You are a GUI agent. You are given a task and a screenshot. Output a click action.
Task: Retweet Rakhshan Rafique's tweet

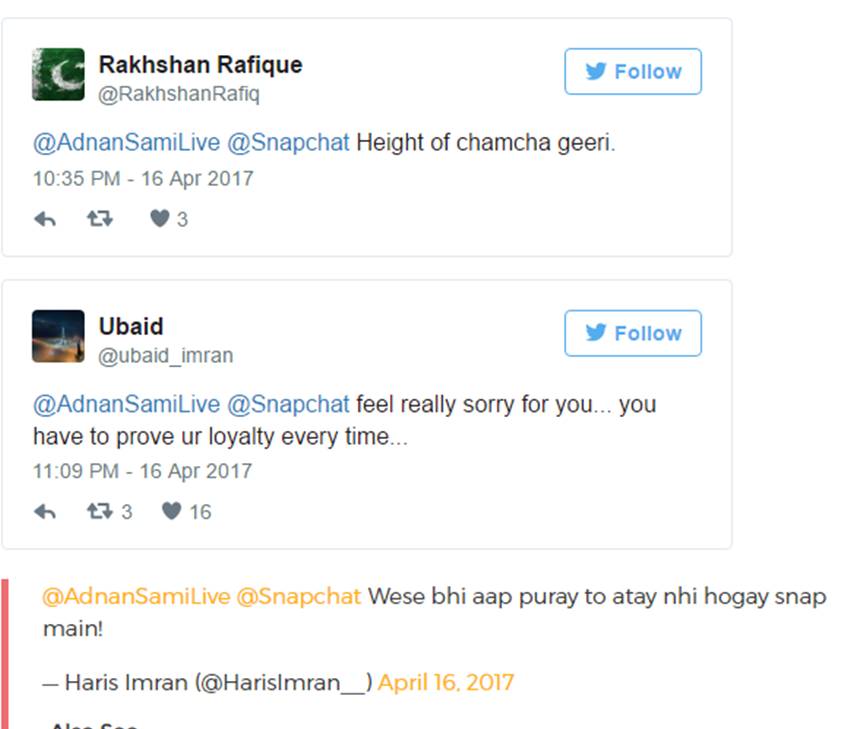[100, 219]
